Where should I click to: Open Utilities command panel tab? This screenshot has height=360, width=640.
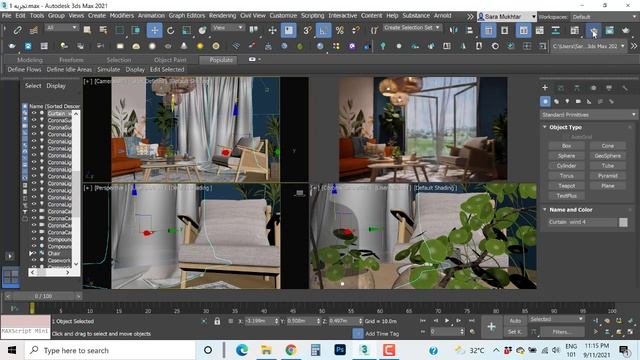[625, 88]
